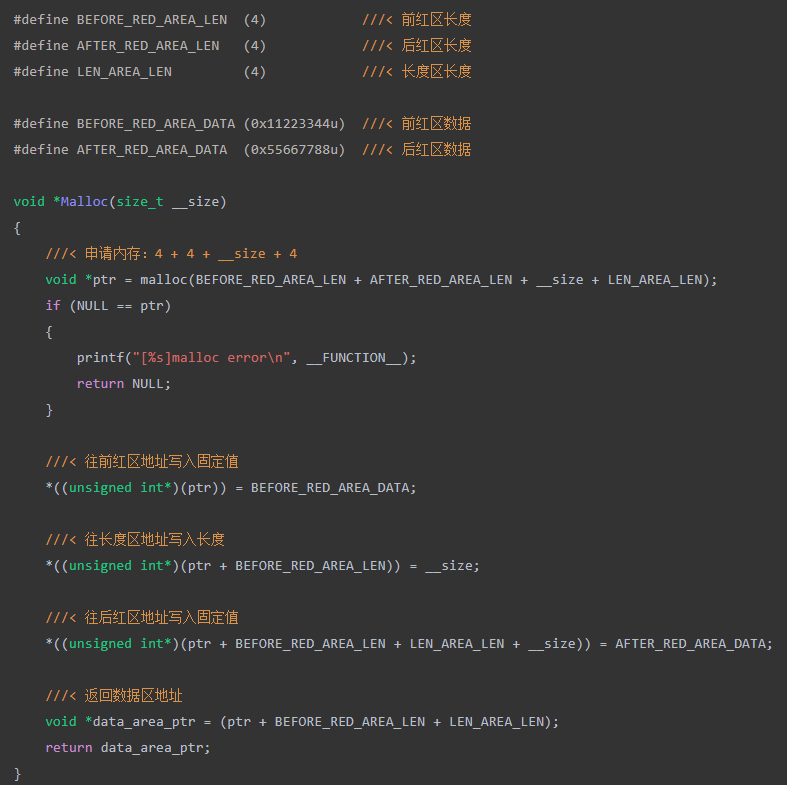Click the BEFORE_RED_AREA_LEN macro name in its #define line

[152, 20]
